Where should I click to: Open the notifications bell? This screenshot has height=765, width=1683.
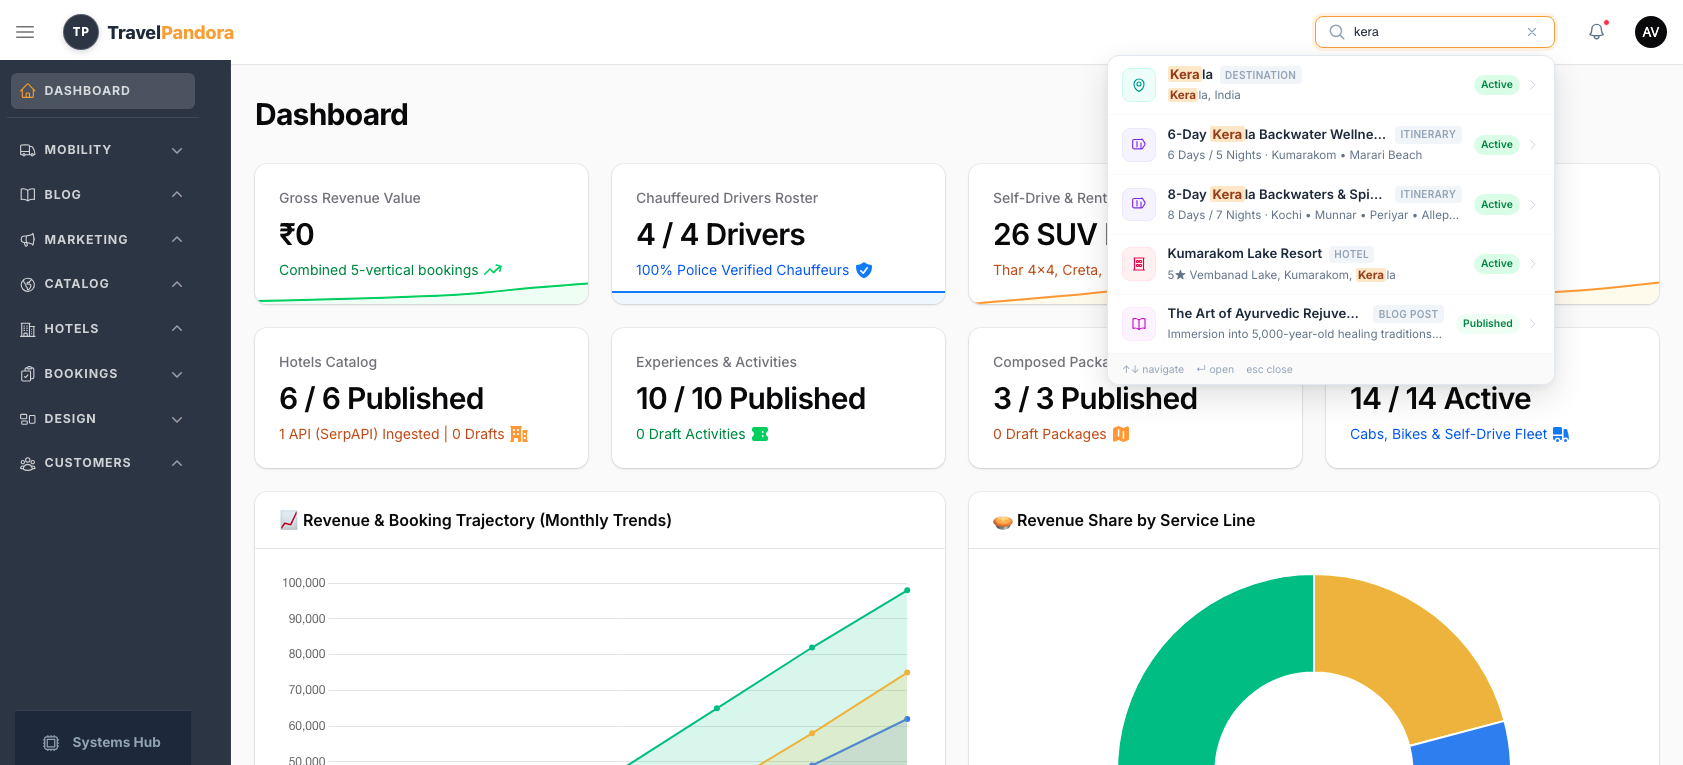(x=1597, y=32)
